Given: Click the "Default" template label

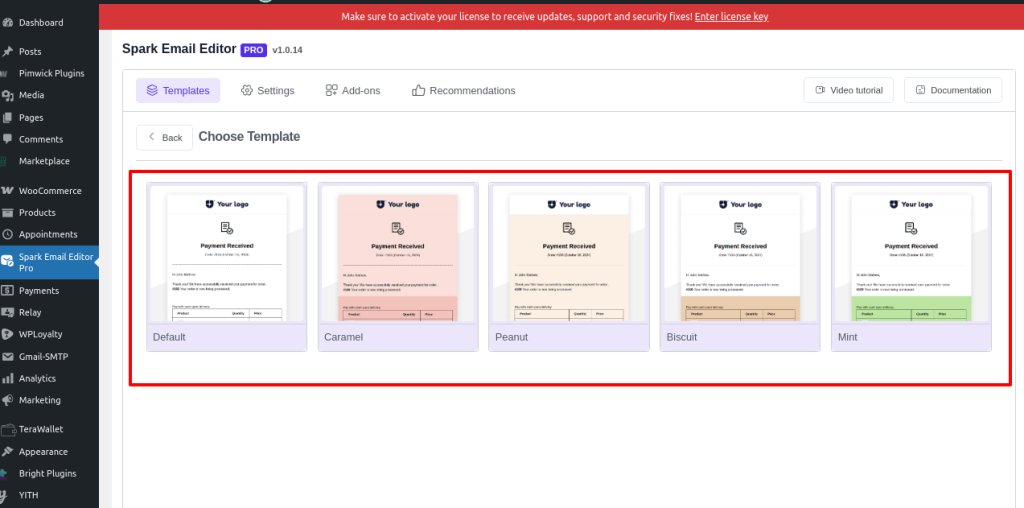Looking at the screenshot, I should click(x=169, y=337).
